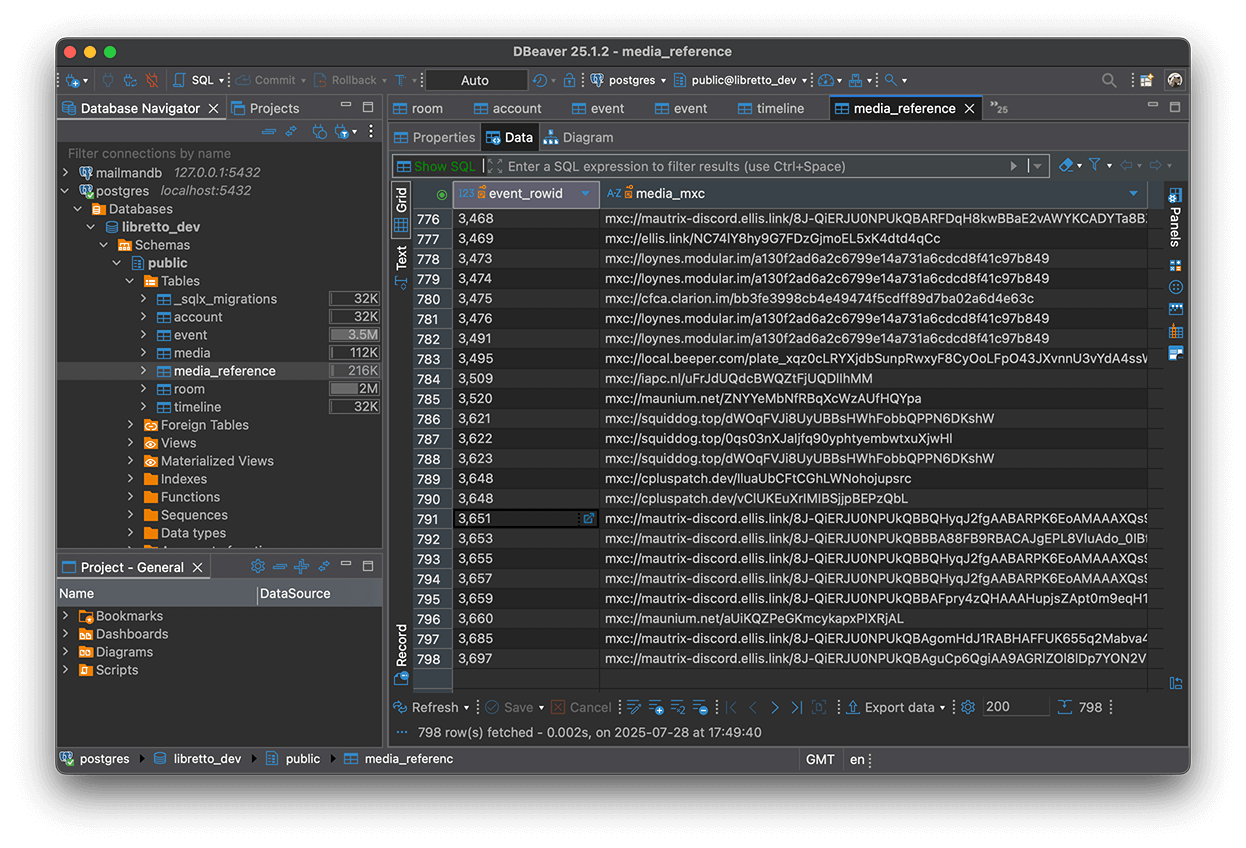1246x848 pixels.
Task: Click the edit cell pencil icon
Action: [x=633, y=707]
